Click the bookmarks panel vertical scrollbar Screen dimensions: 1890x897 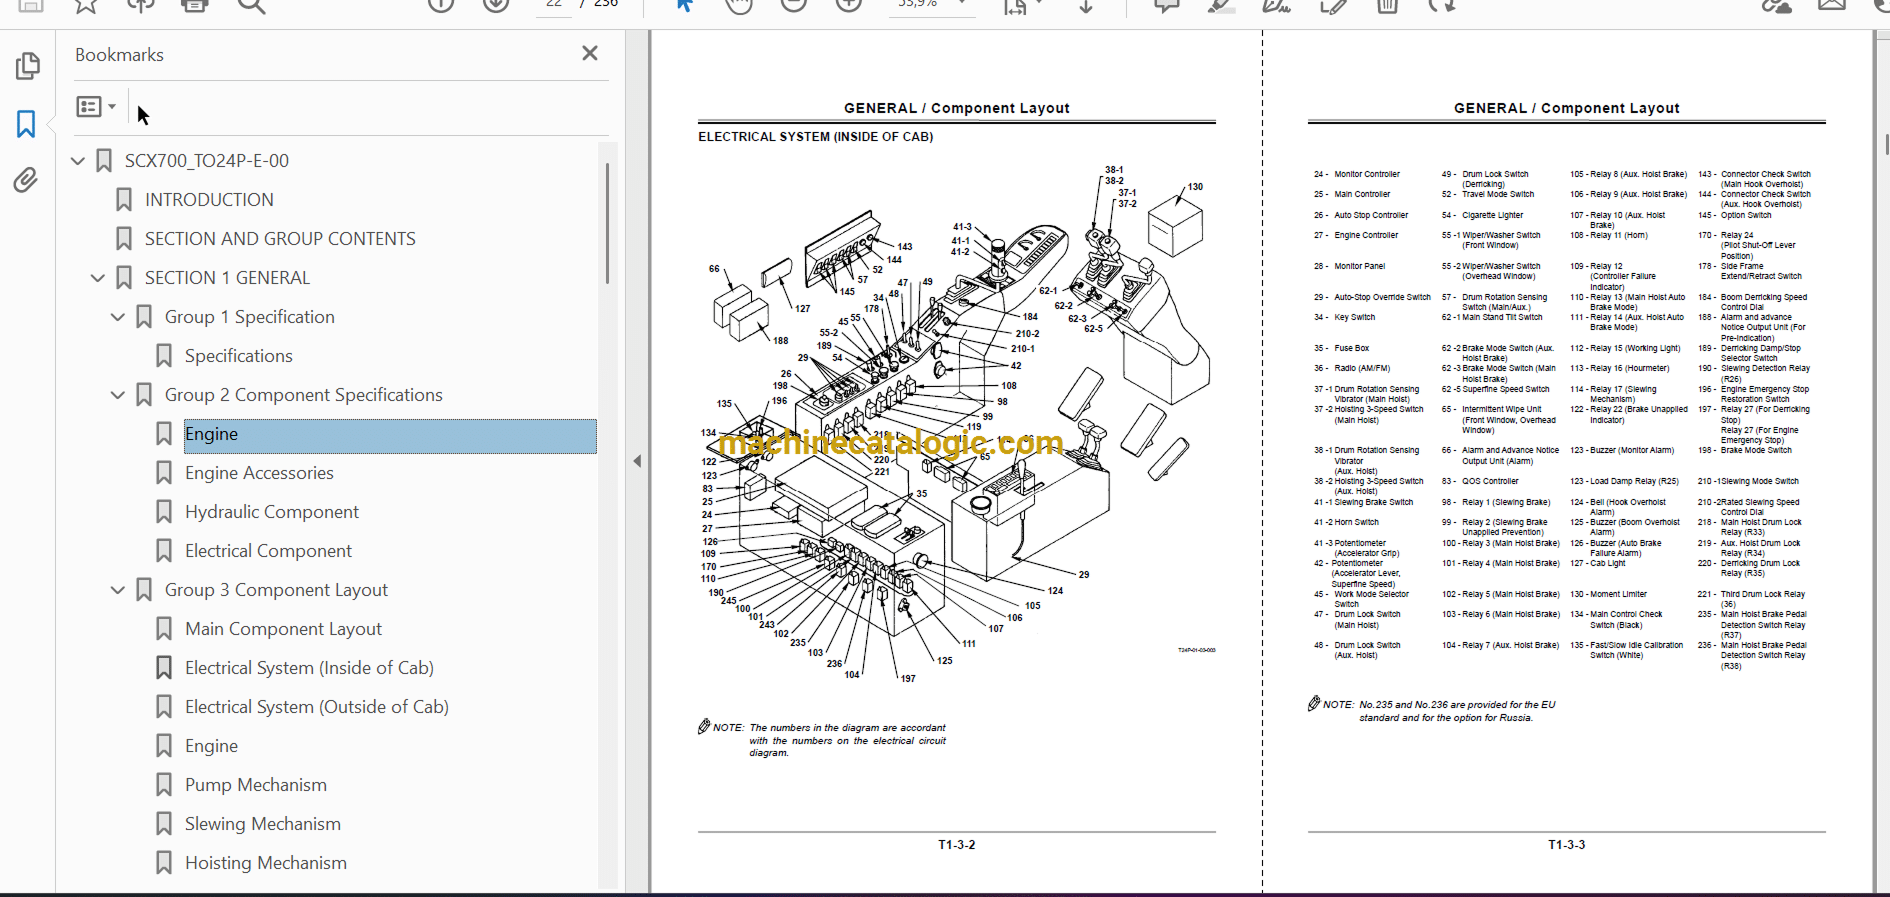(x=607, y=225)
